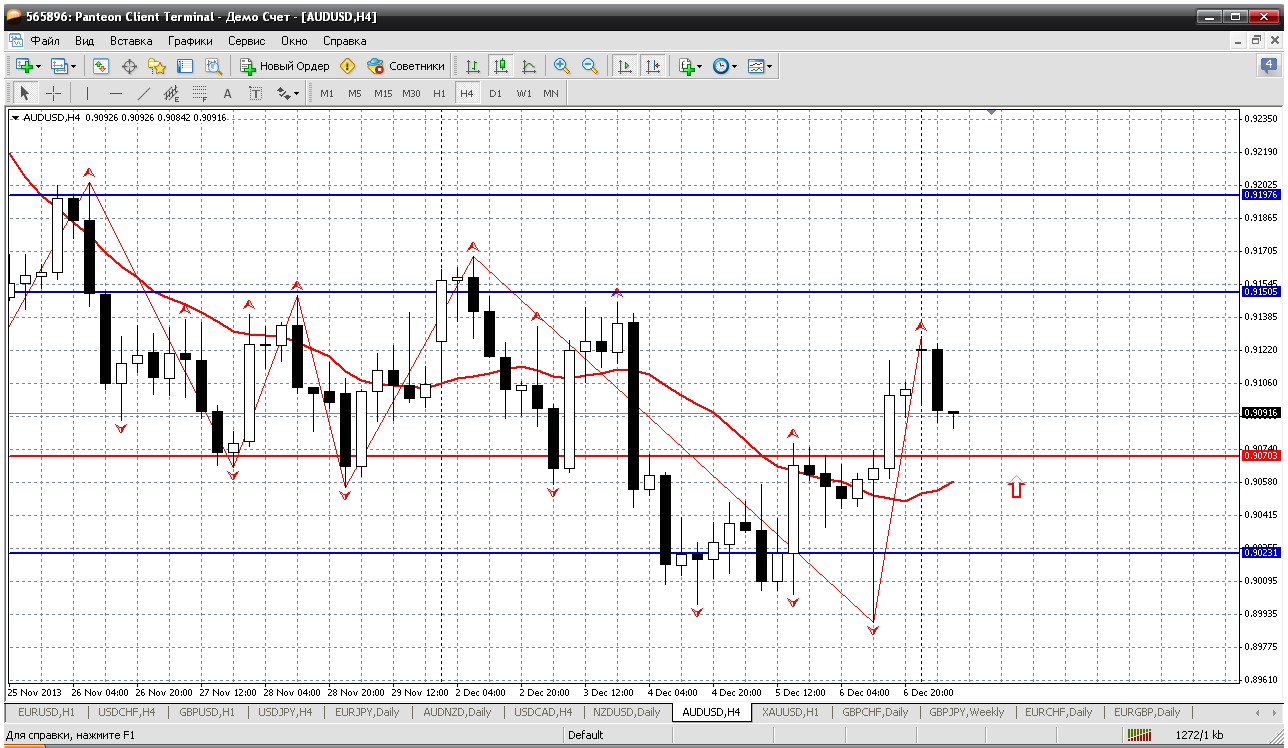Open the blue notification bubble icon
Viewport: 1288px width, 748px height.
point(1268,66)
